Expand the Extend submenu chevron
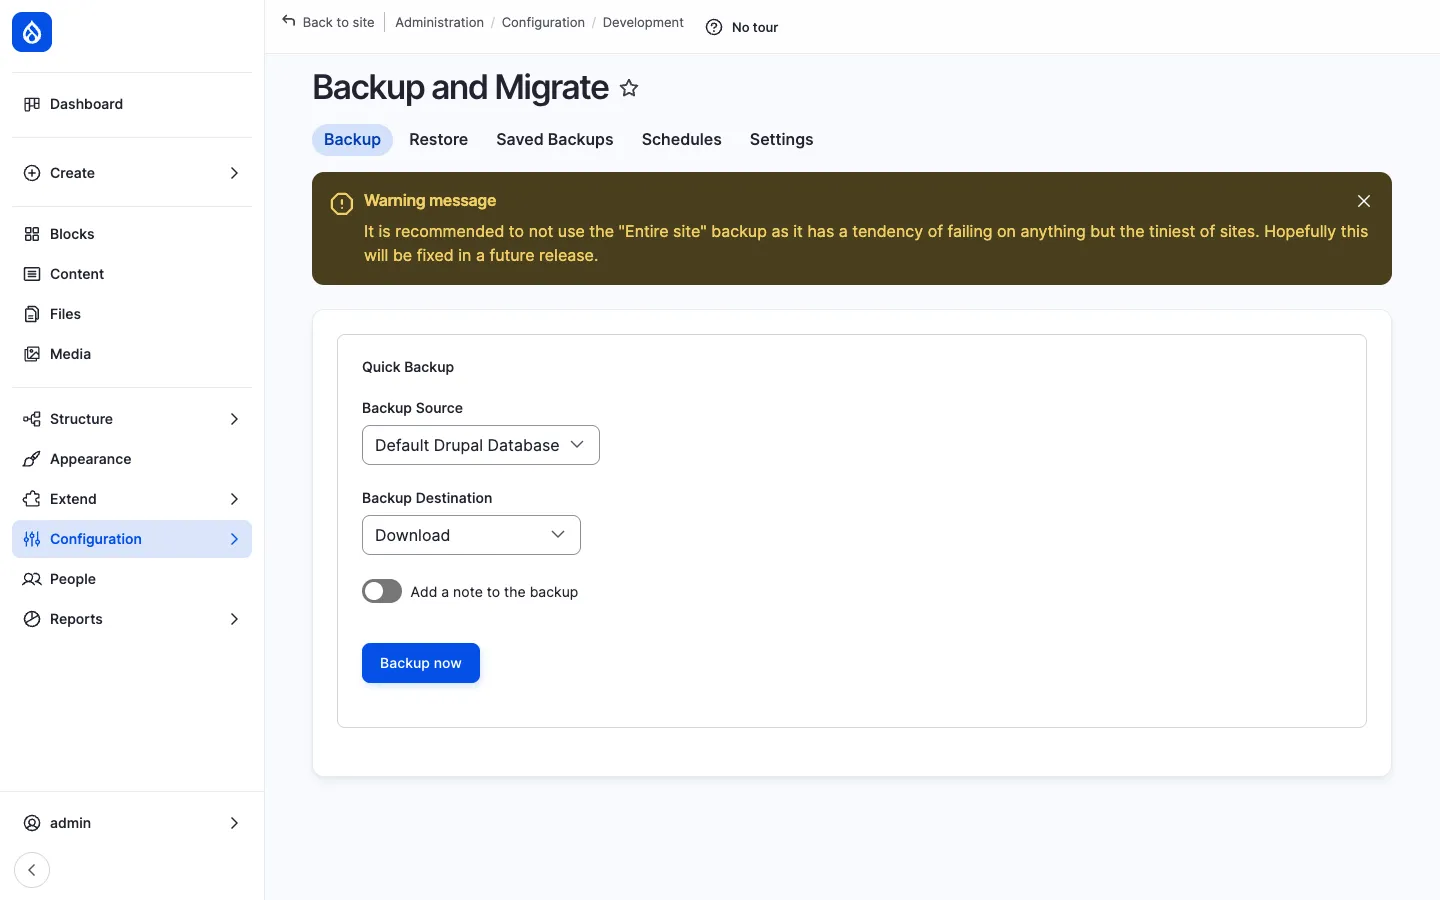The image size is (1440, 900). 234,499
